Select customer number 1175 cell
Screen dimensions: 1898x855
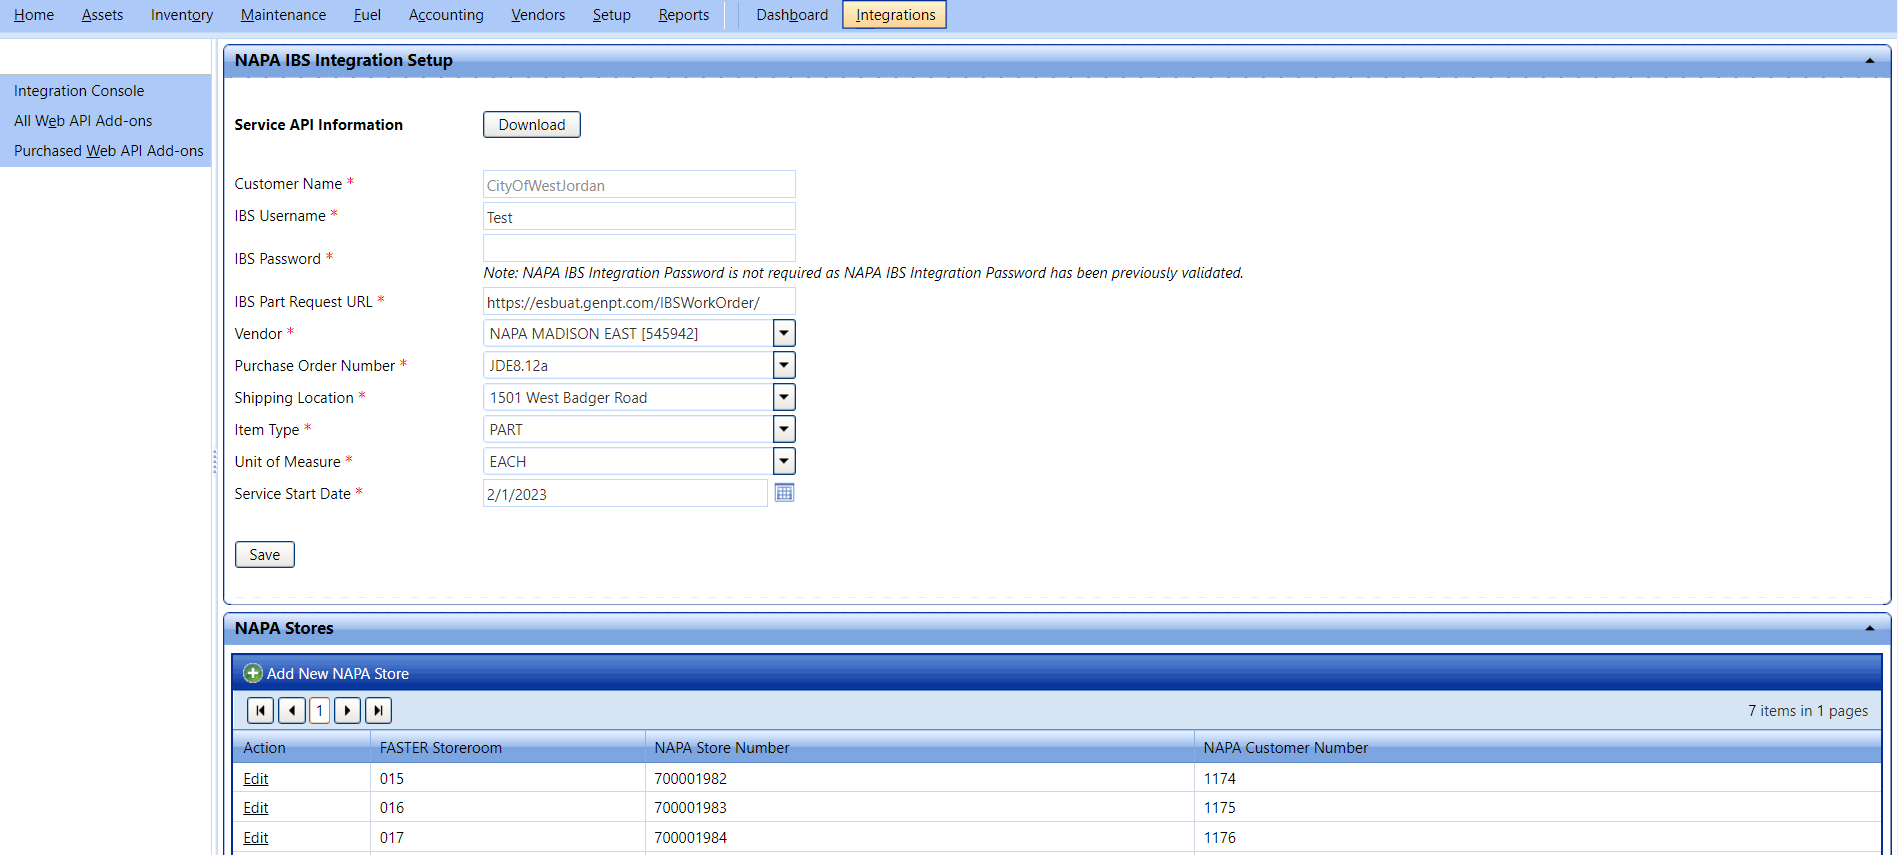point(1537,808)
